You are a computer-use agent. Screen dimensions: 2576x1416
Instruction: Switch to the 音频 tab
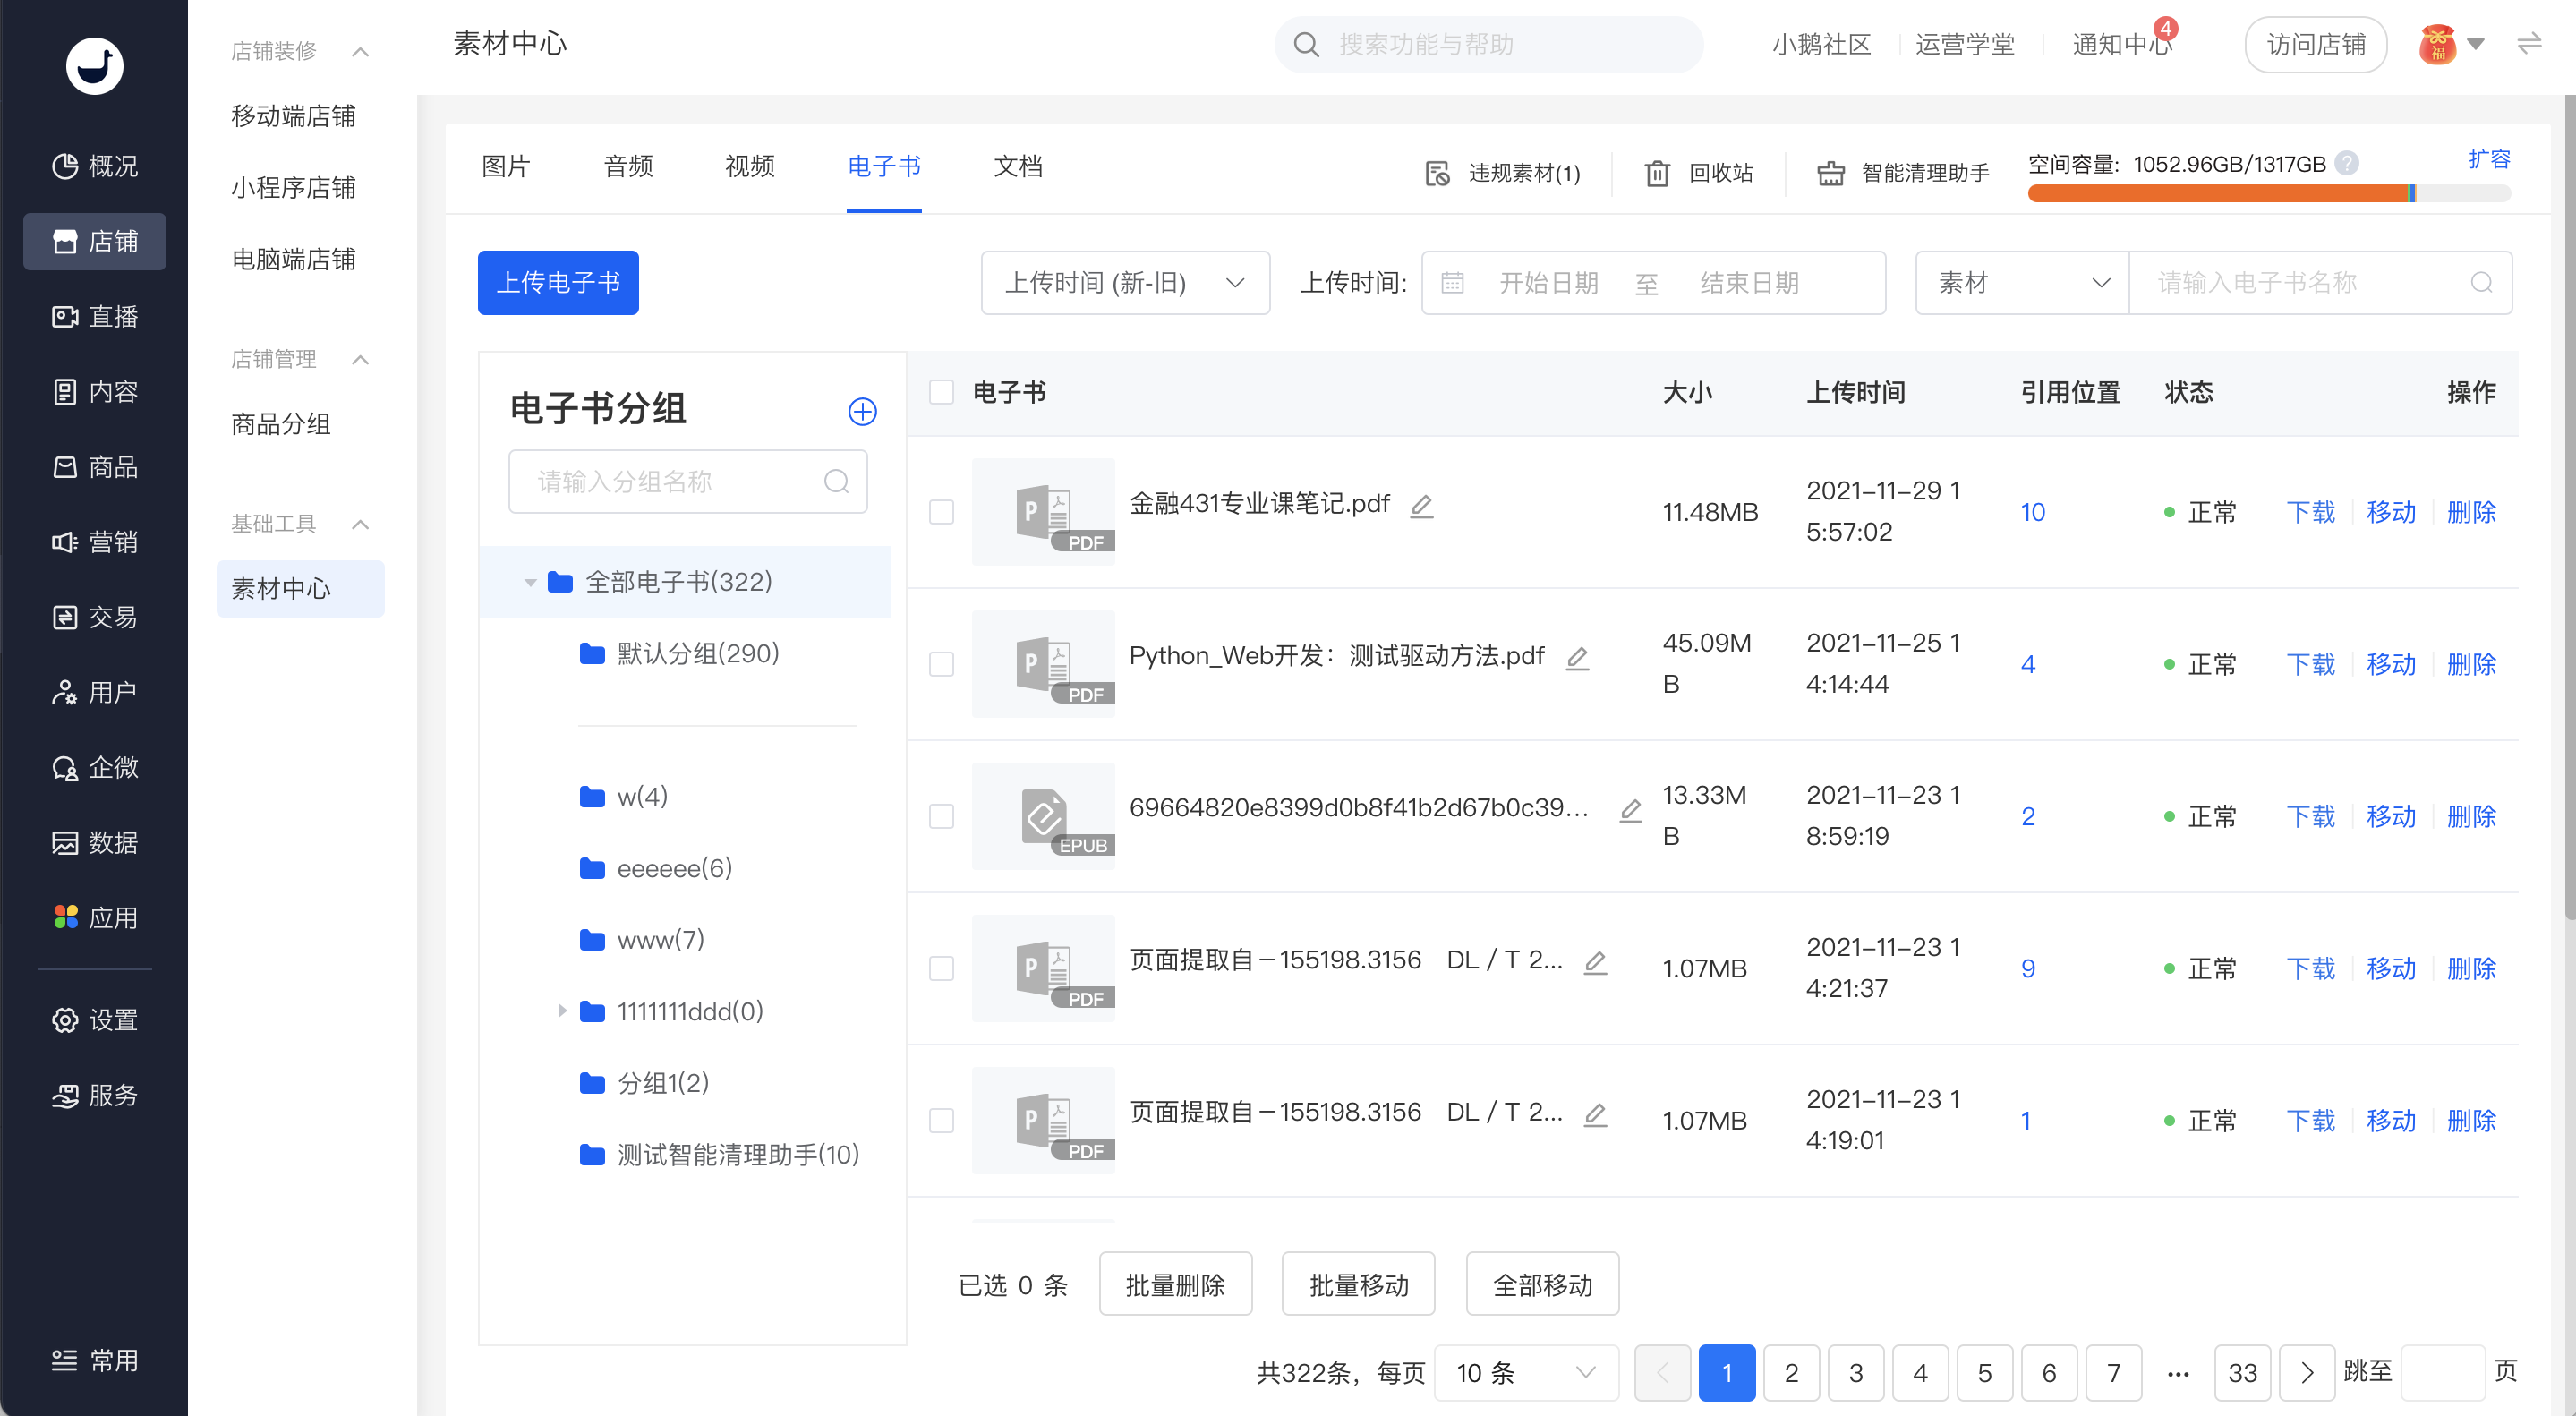coord(628,166)
